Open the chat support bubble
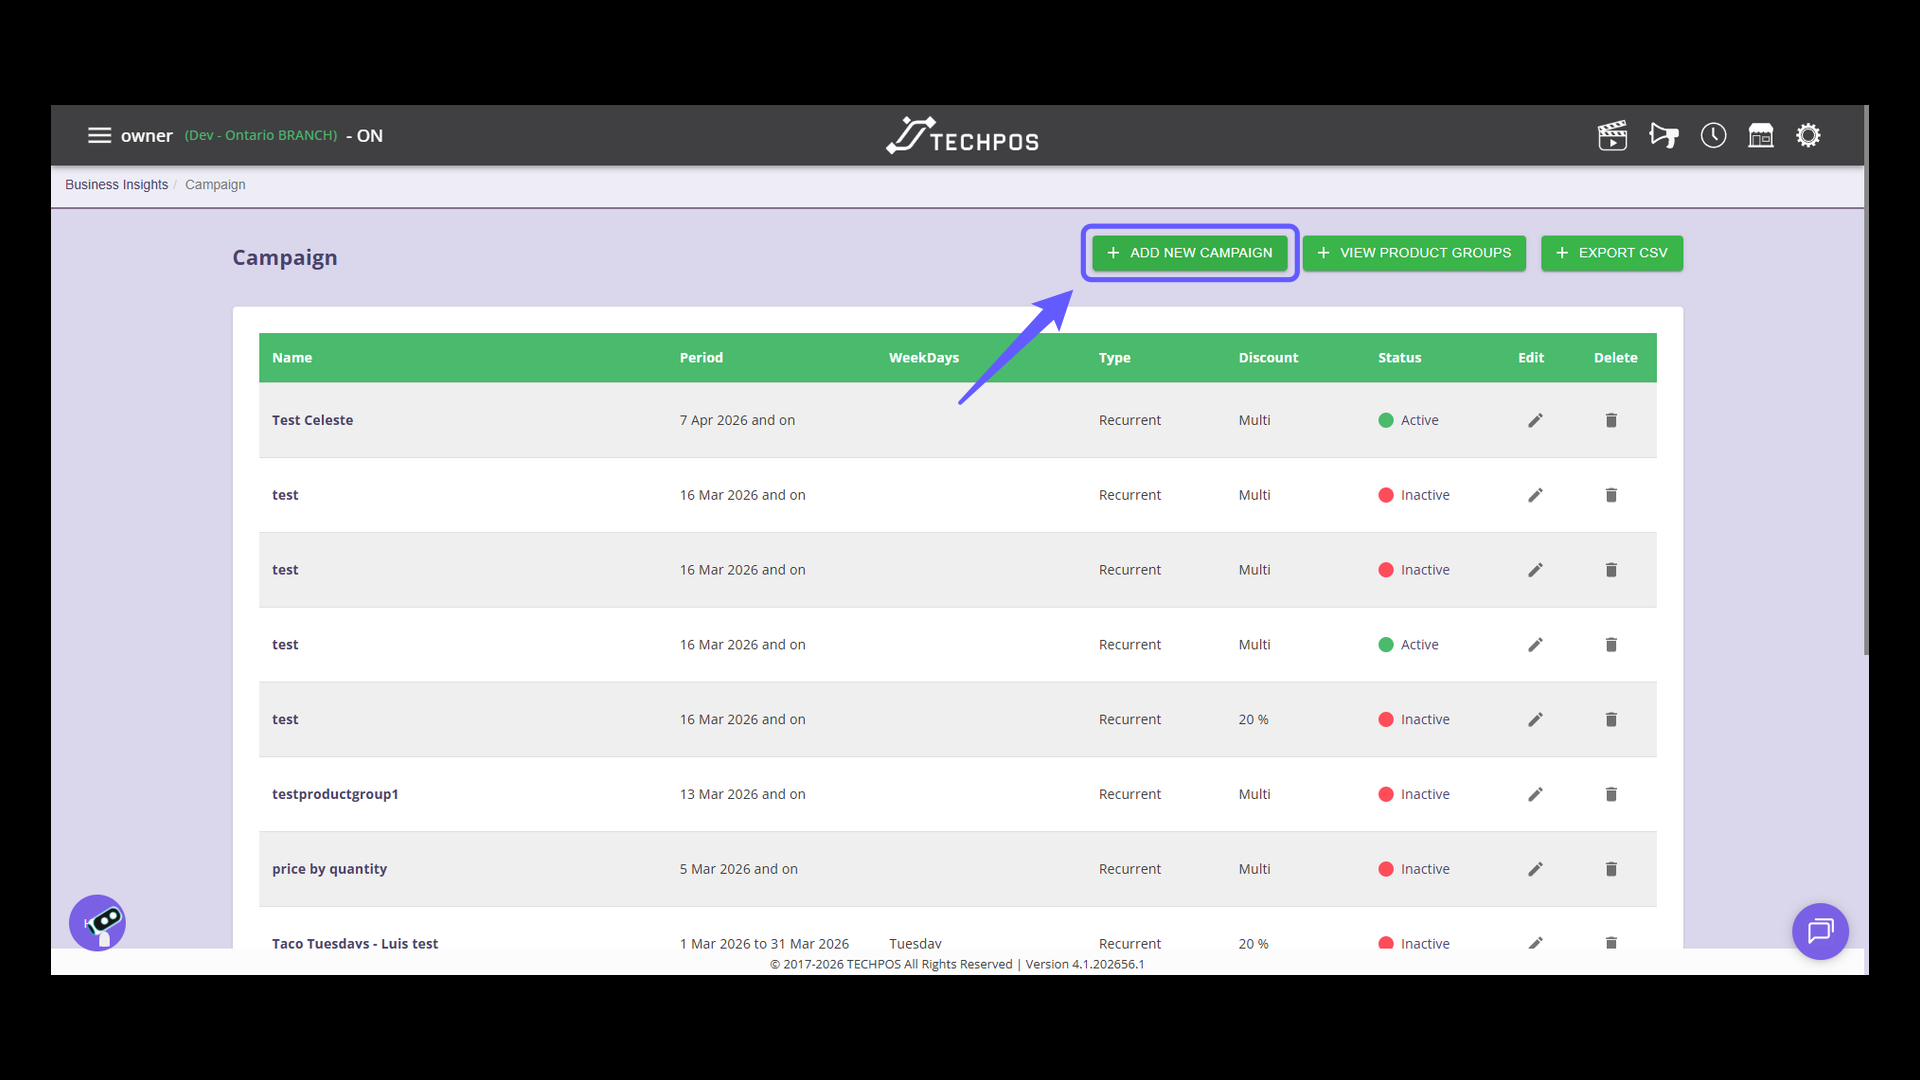 [x=1820, y=931]
